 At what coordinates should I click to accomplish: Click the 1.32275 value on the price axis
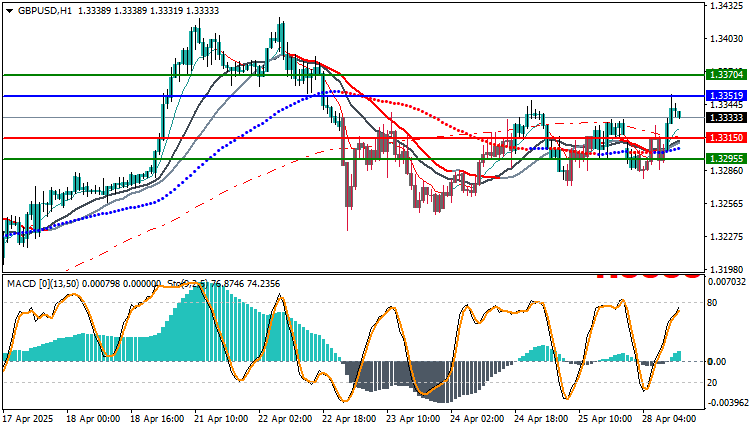pyautogui.click(x=727, y=237)
